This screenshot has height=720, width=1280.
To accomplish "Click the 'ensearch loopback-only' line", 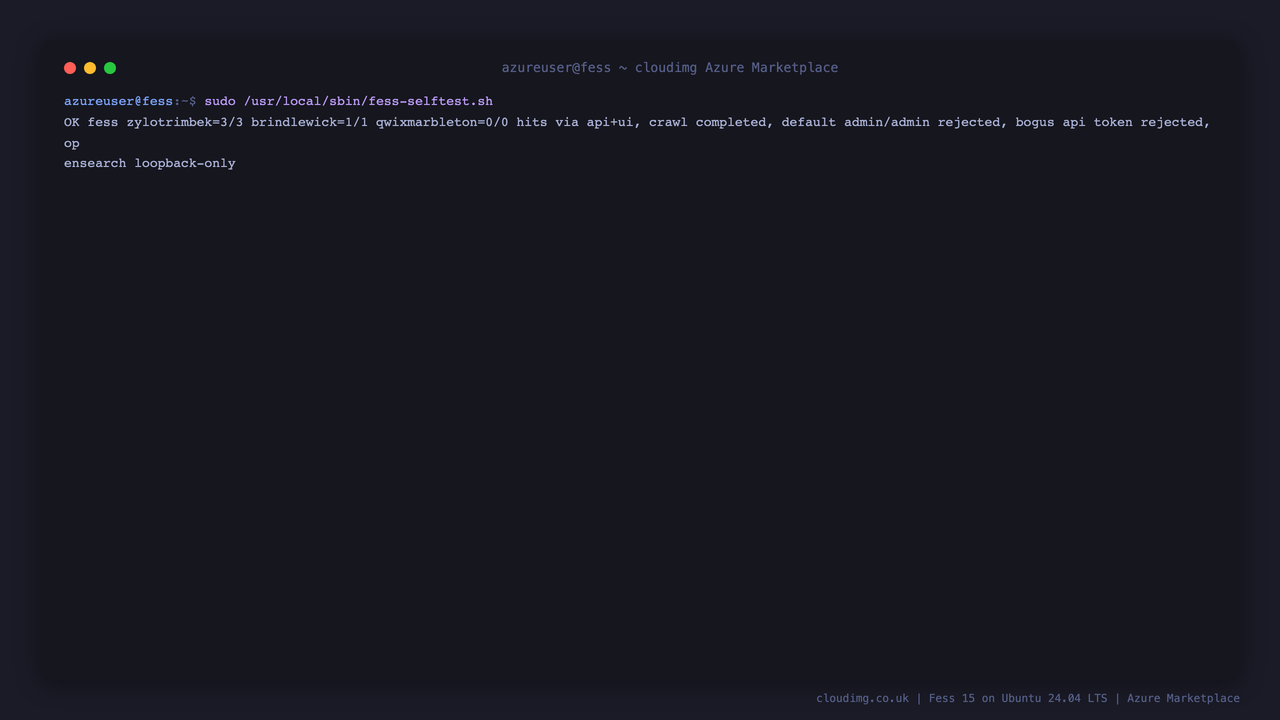I will [x=150, y=163].
